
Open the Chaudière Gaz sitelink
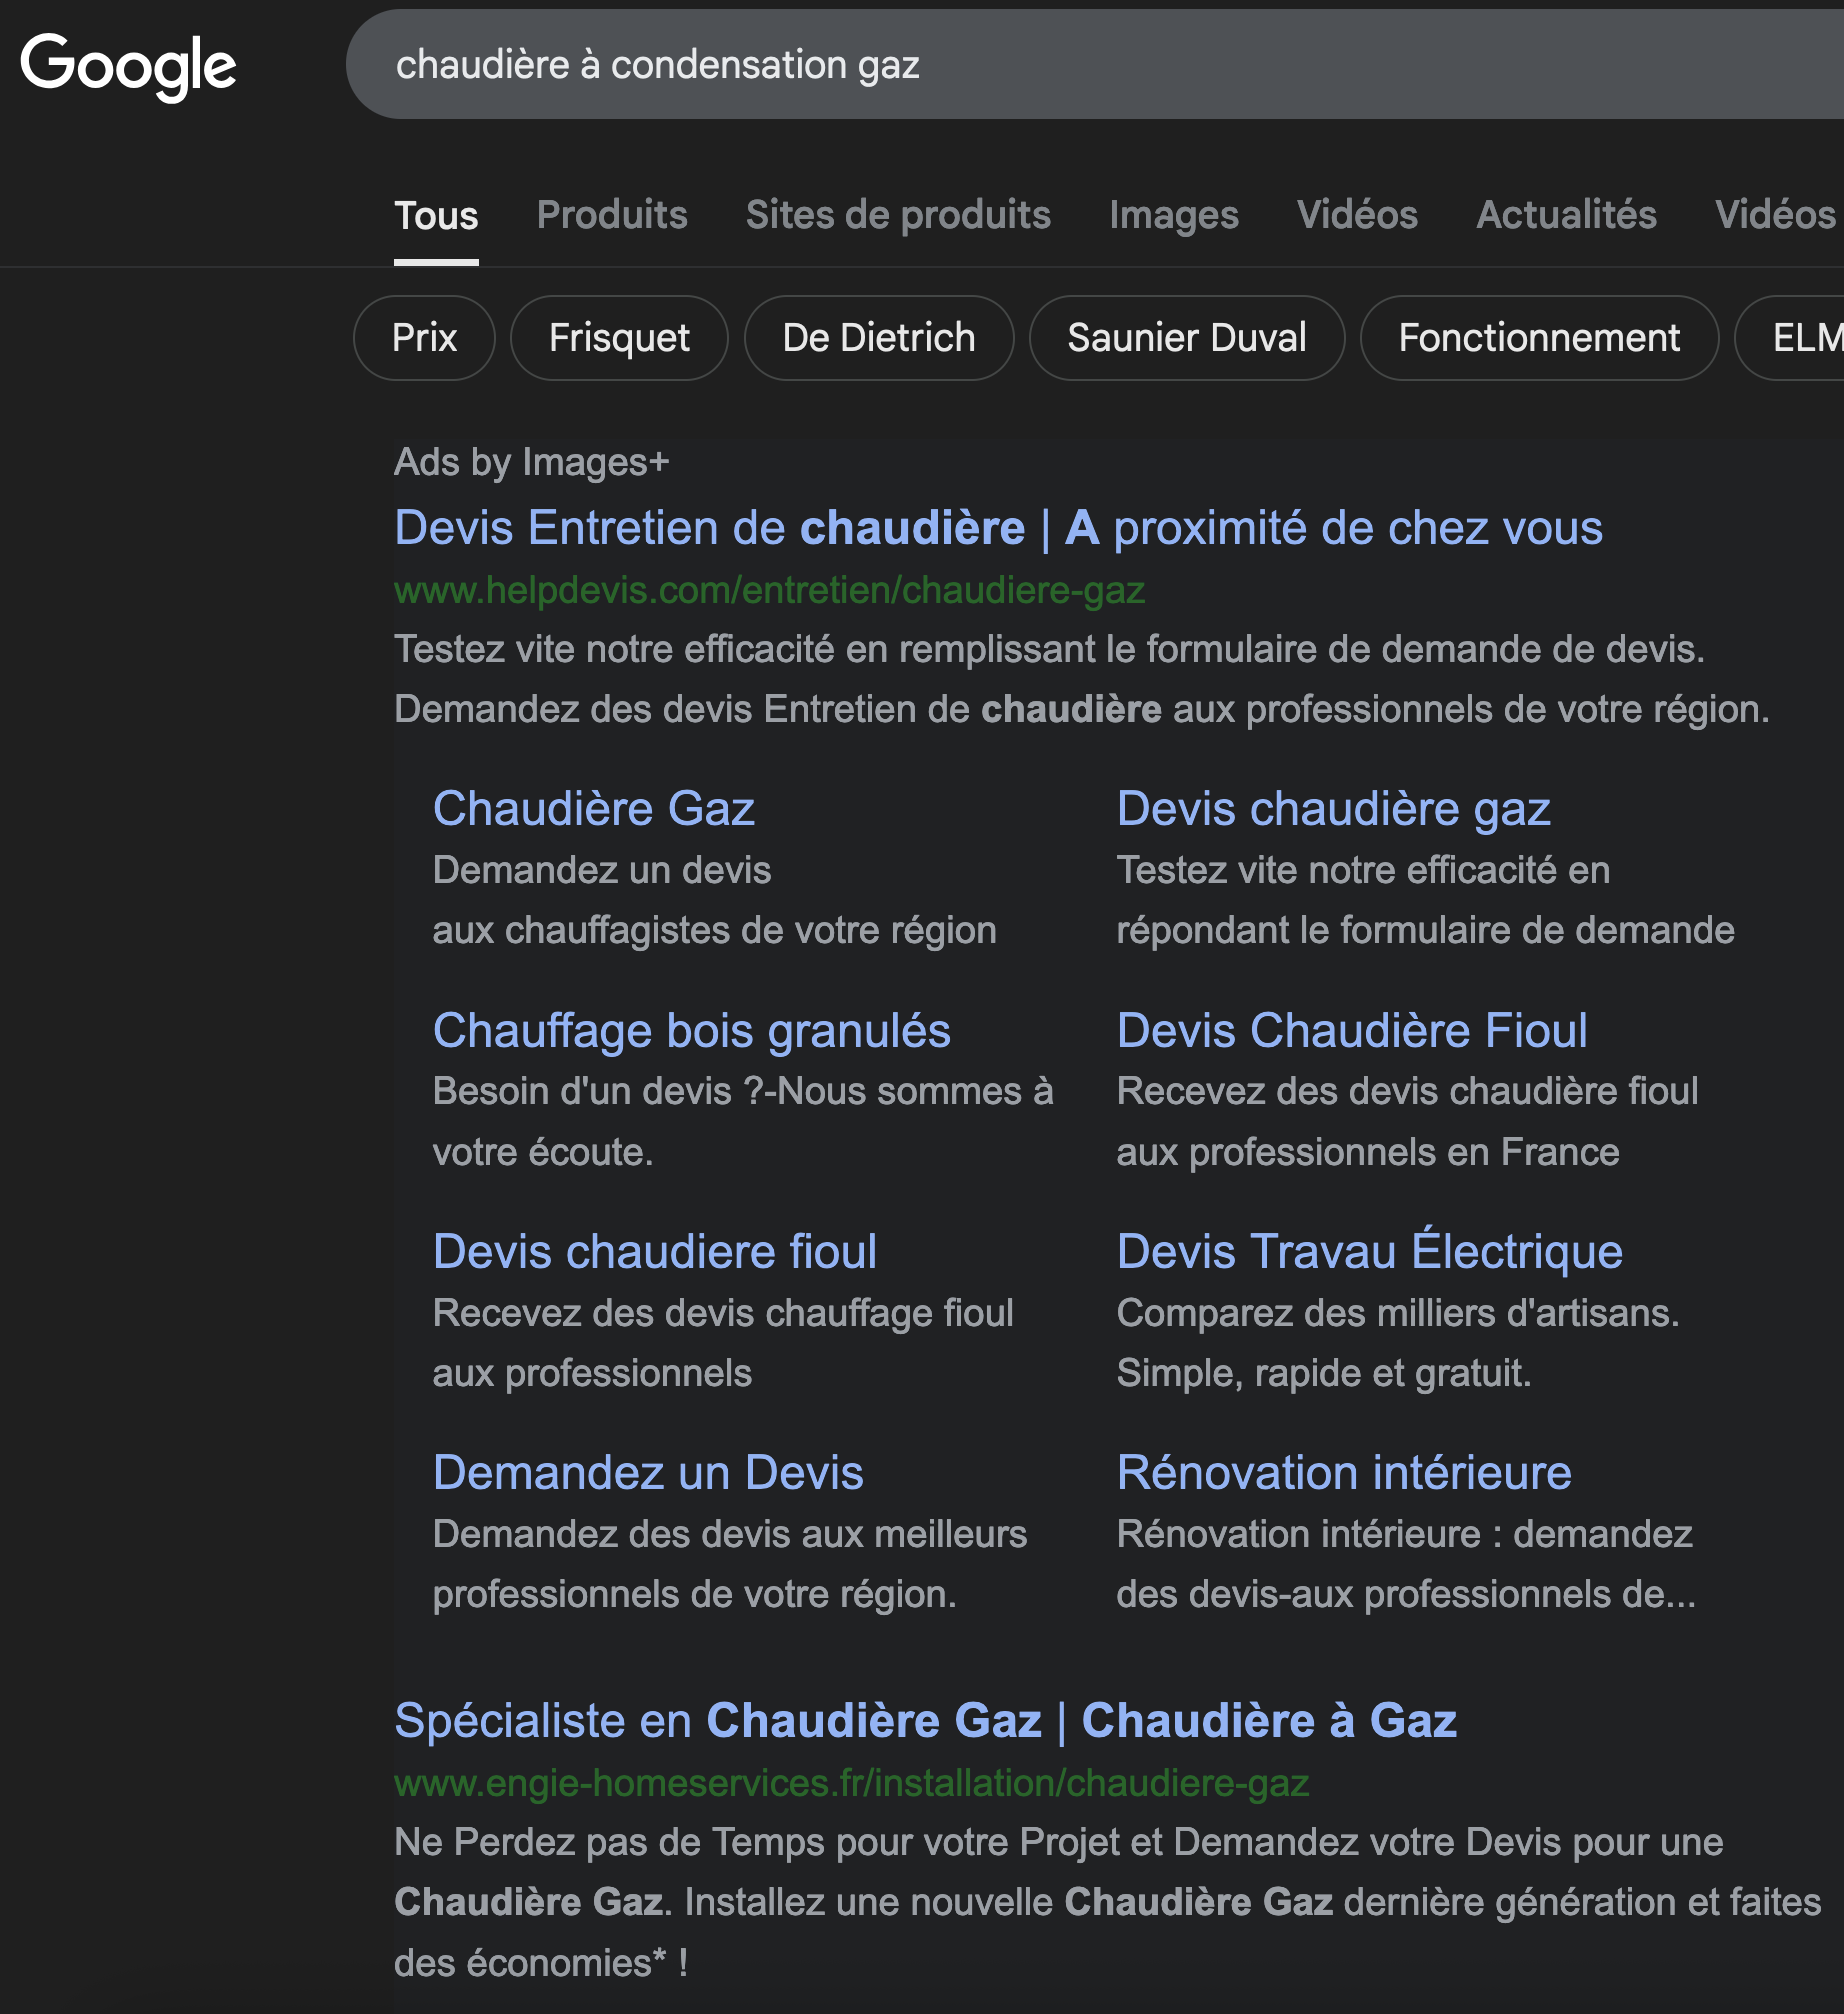594,808
